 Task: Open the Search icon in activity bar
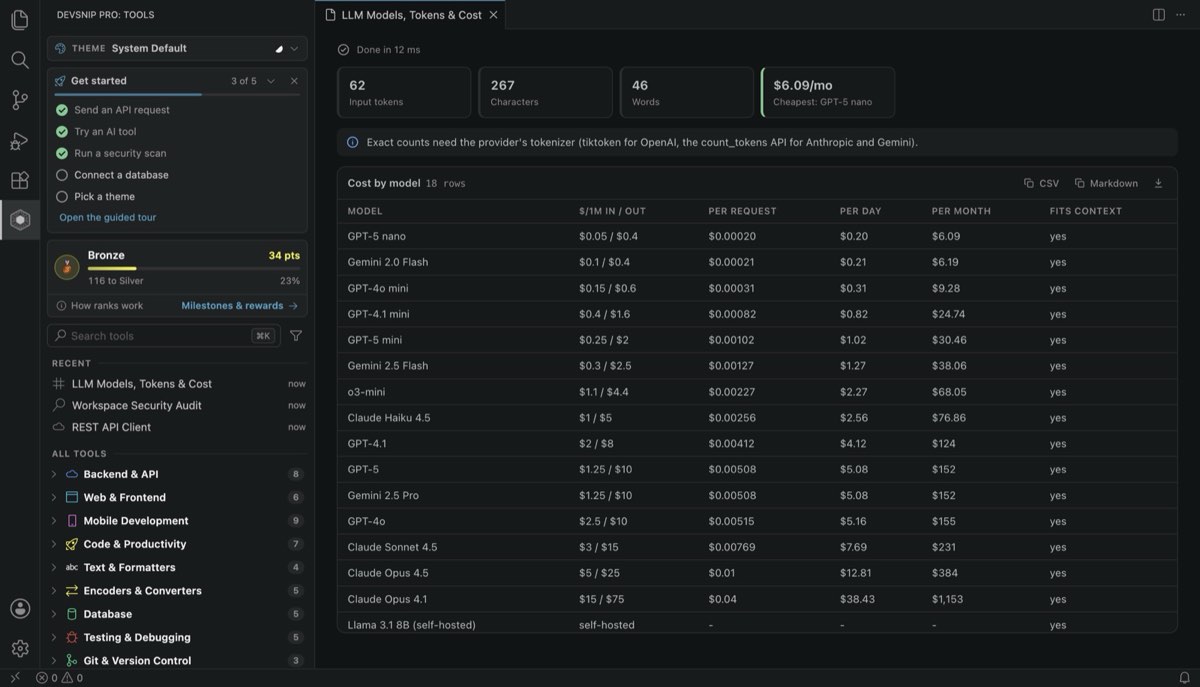(x=20, y=60)
